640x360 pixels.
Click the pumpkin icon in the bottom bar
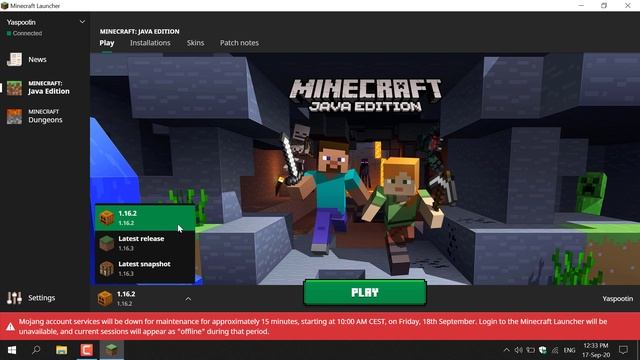click(105, 299)
